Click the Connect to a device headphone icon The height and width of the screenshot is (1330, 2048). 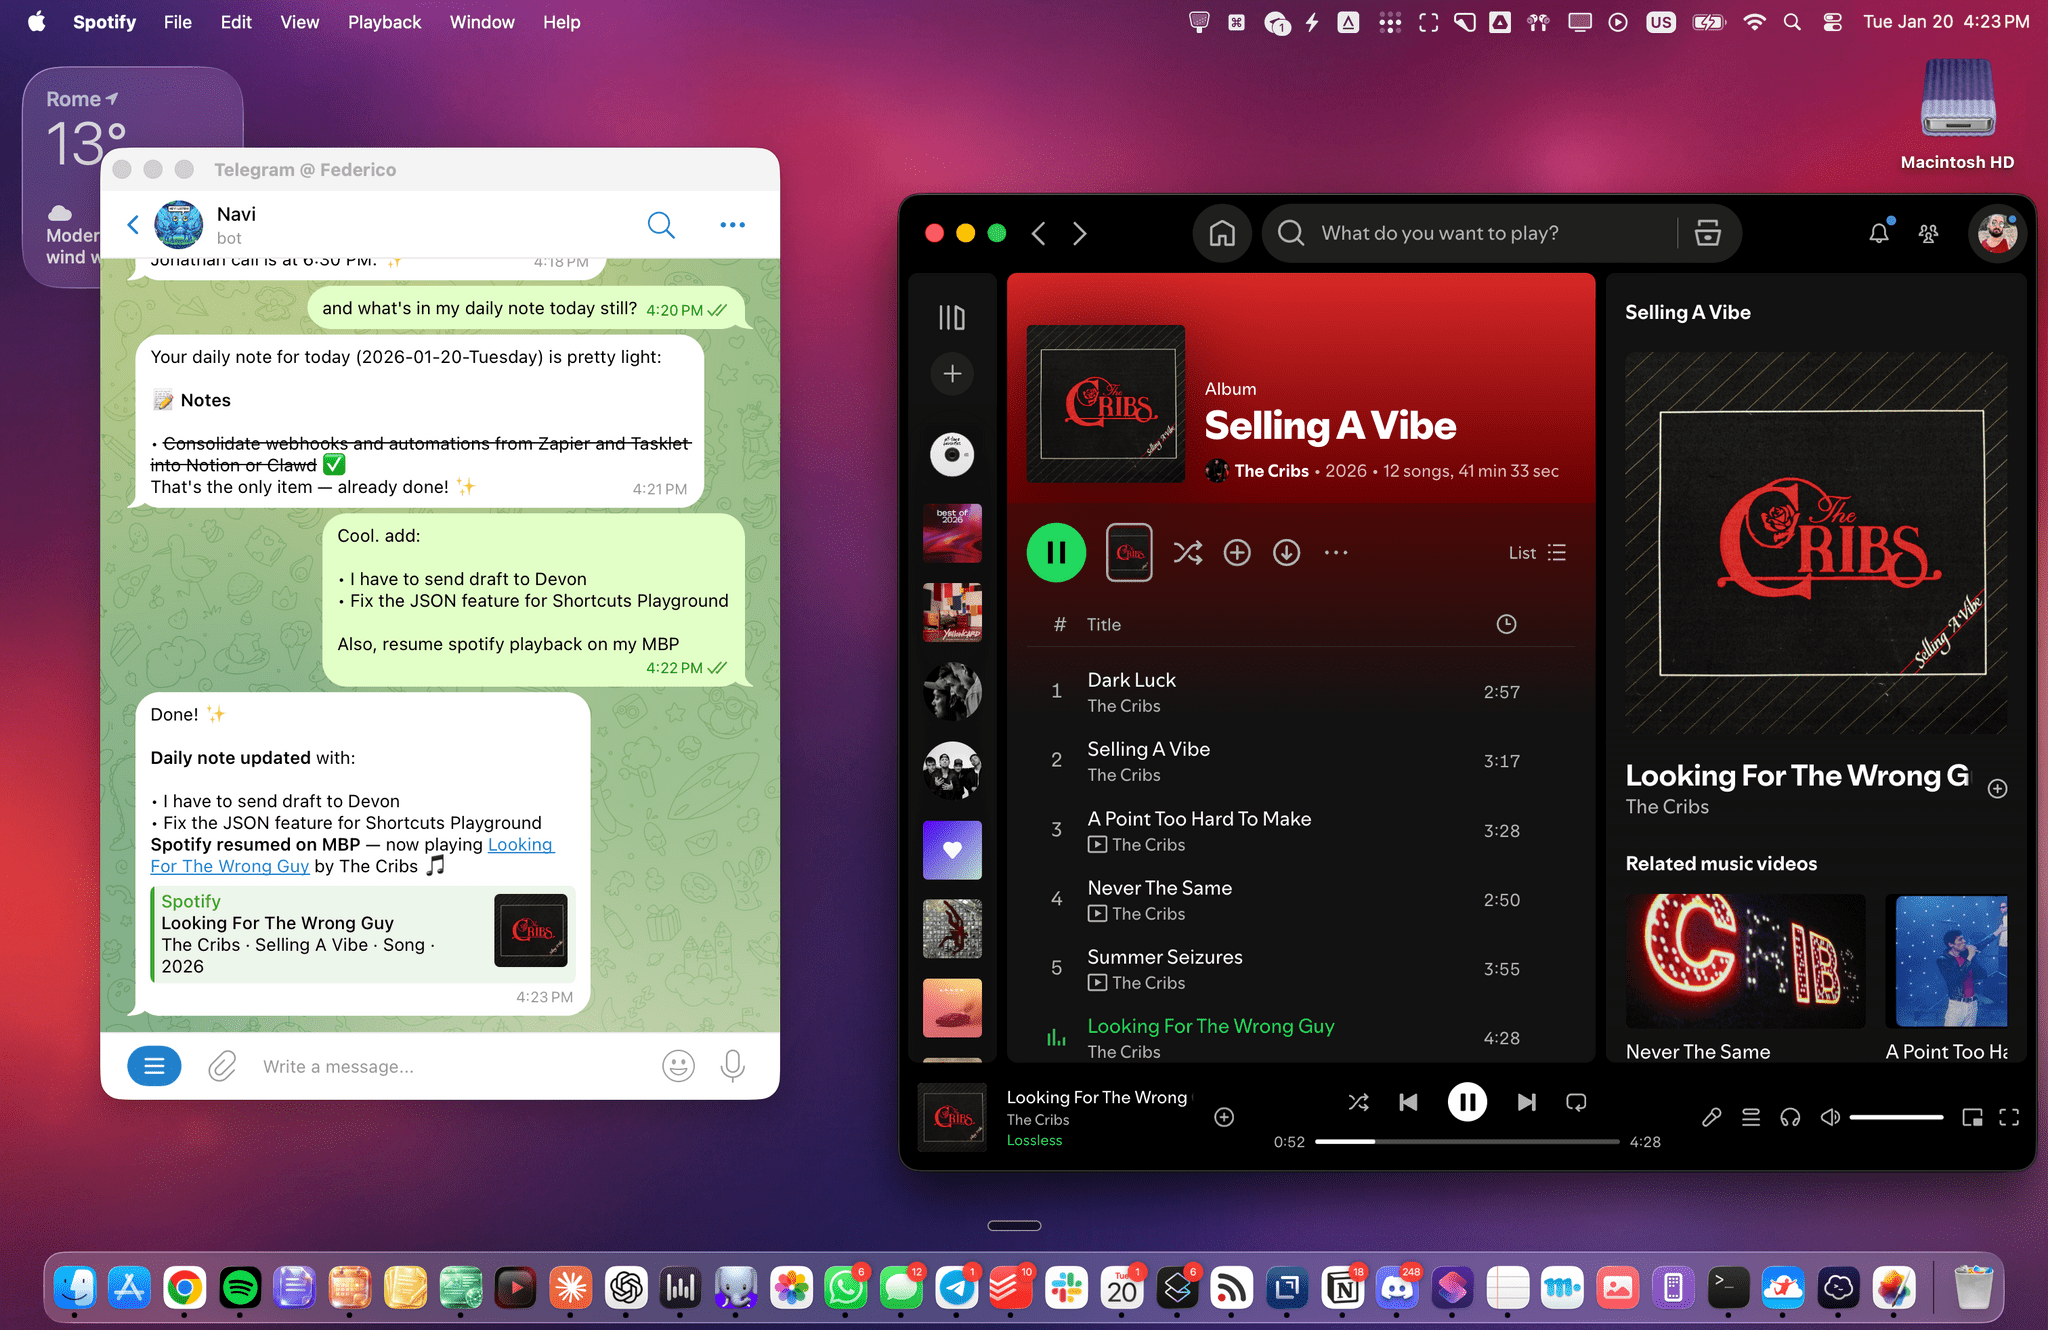coord(1790,1117)
